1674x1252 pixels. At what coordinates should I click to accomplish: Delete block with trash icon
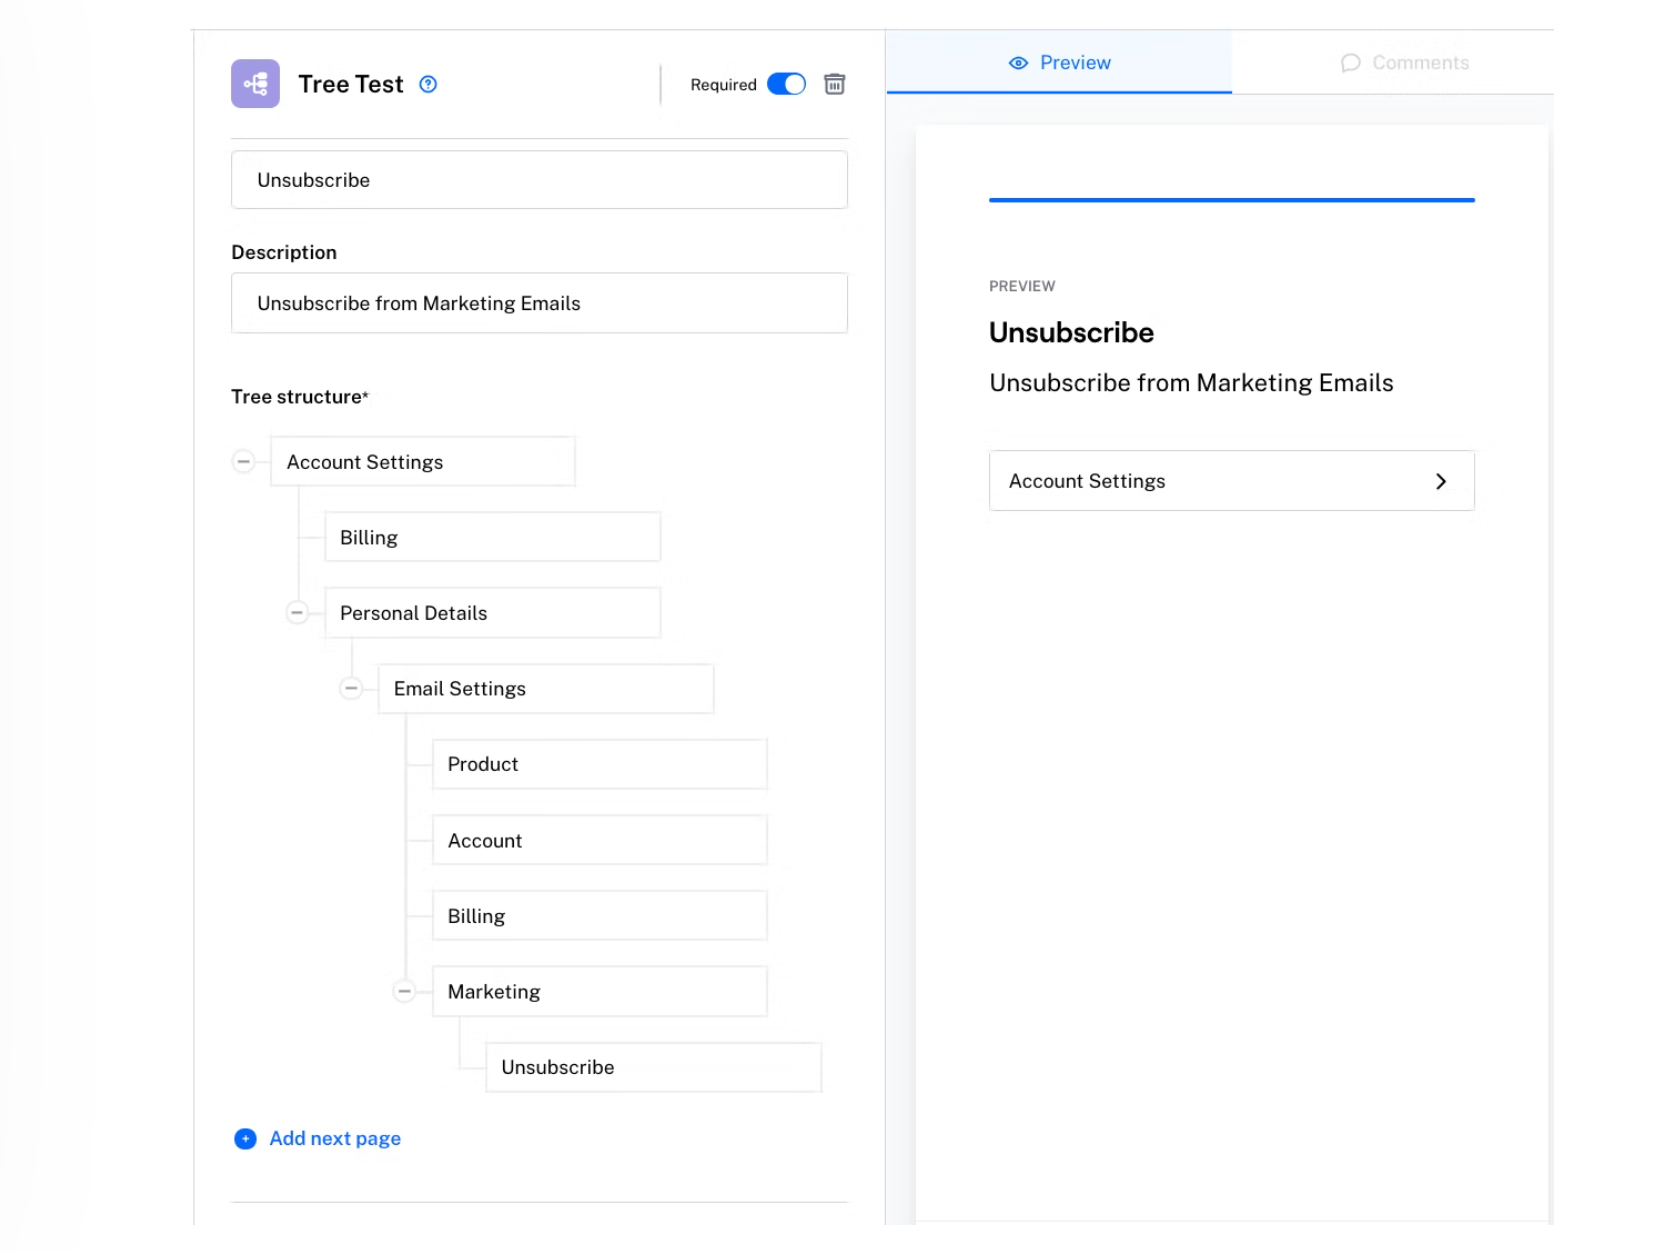pyautogui.click(x=834, y=84)
